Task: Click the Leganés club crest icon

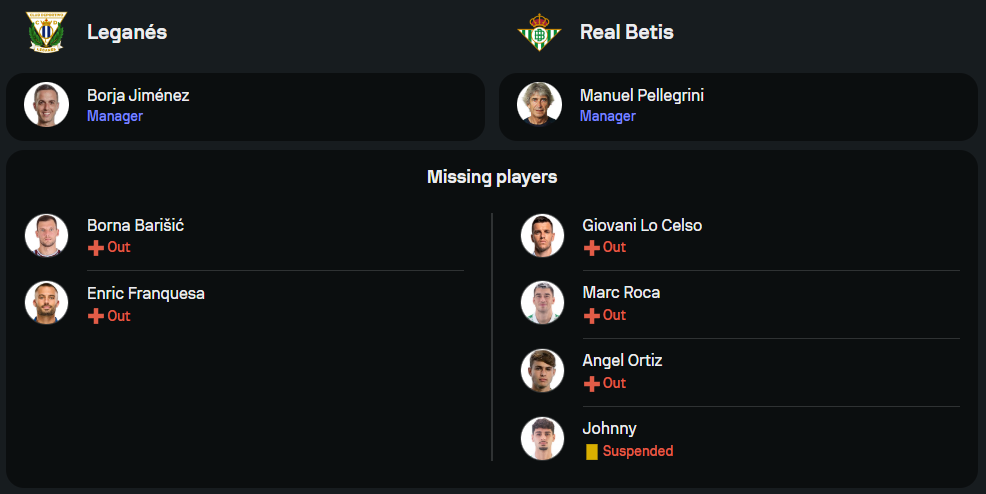Action: pyautogui.click(x=45, y=32)
